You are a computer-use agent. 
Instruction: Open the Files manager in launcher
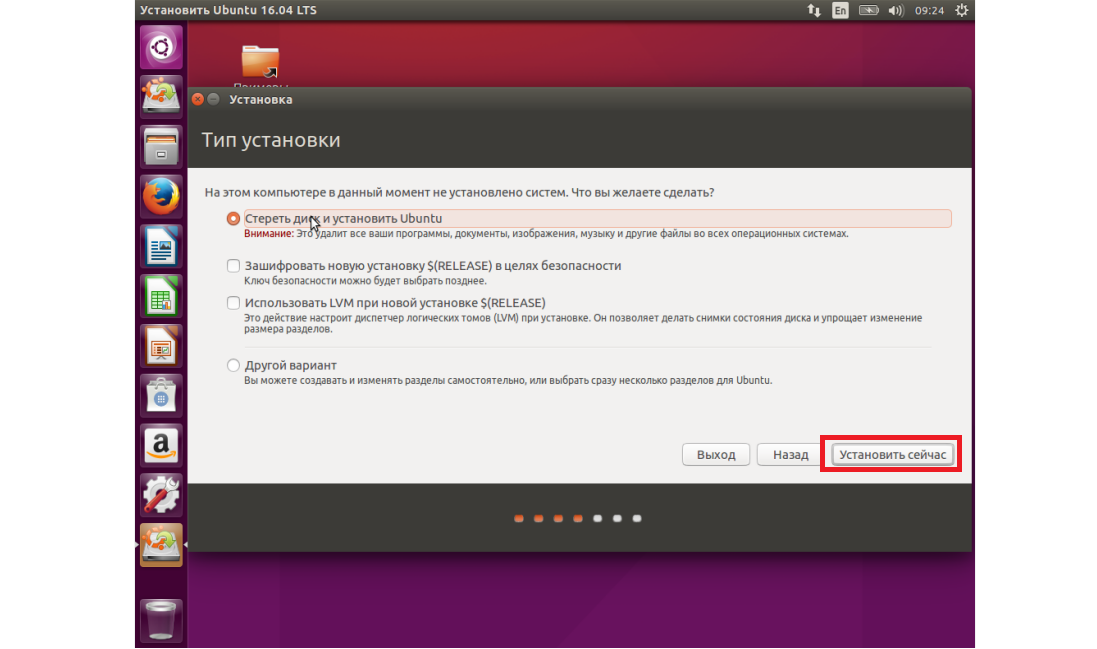(x=161, y=146)
